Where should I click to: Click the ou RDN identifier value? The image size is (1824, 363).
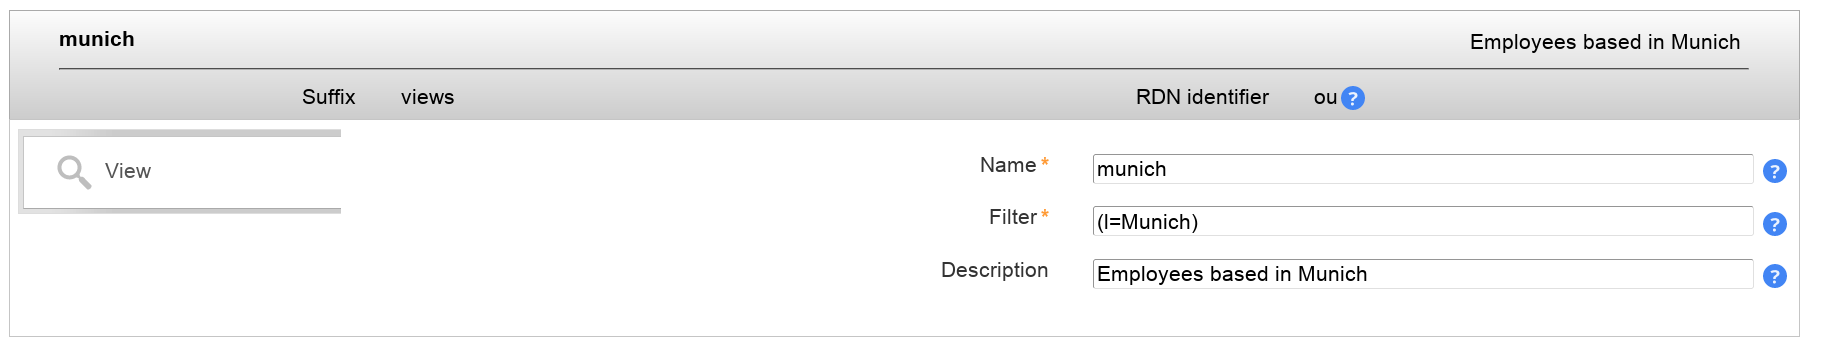(1325, 98)
